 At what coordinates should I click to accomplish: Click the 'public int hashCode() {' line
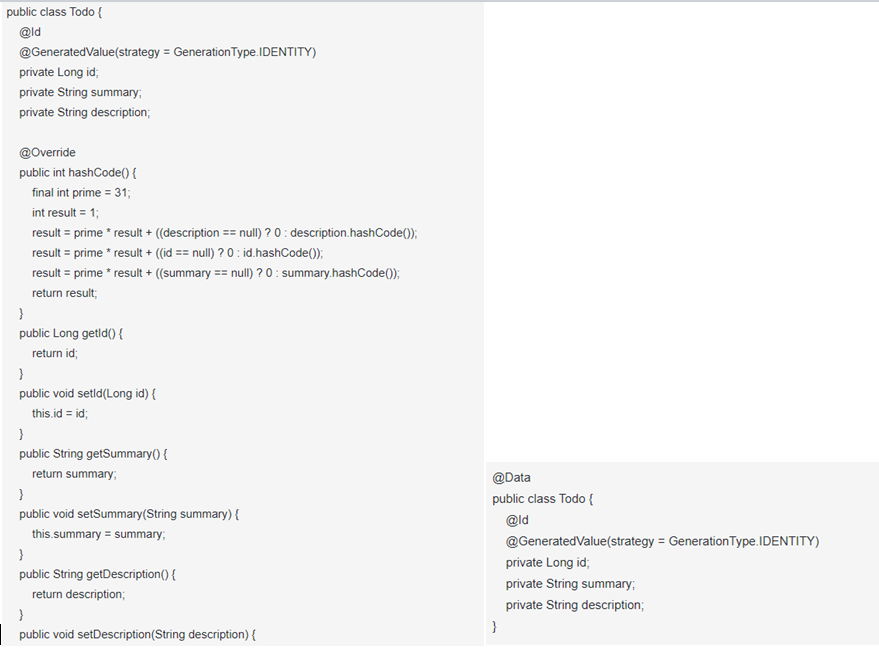pyautogui.click(x=77, y=173)
